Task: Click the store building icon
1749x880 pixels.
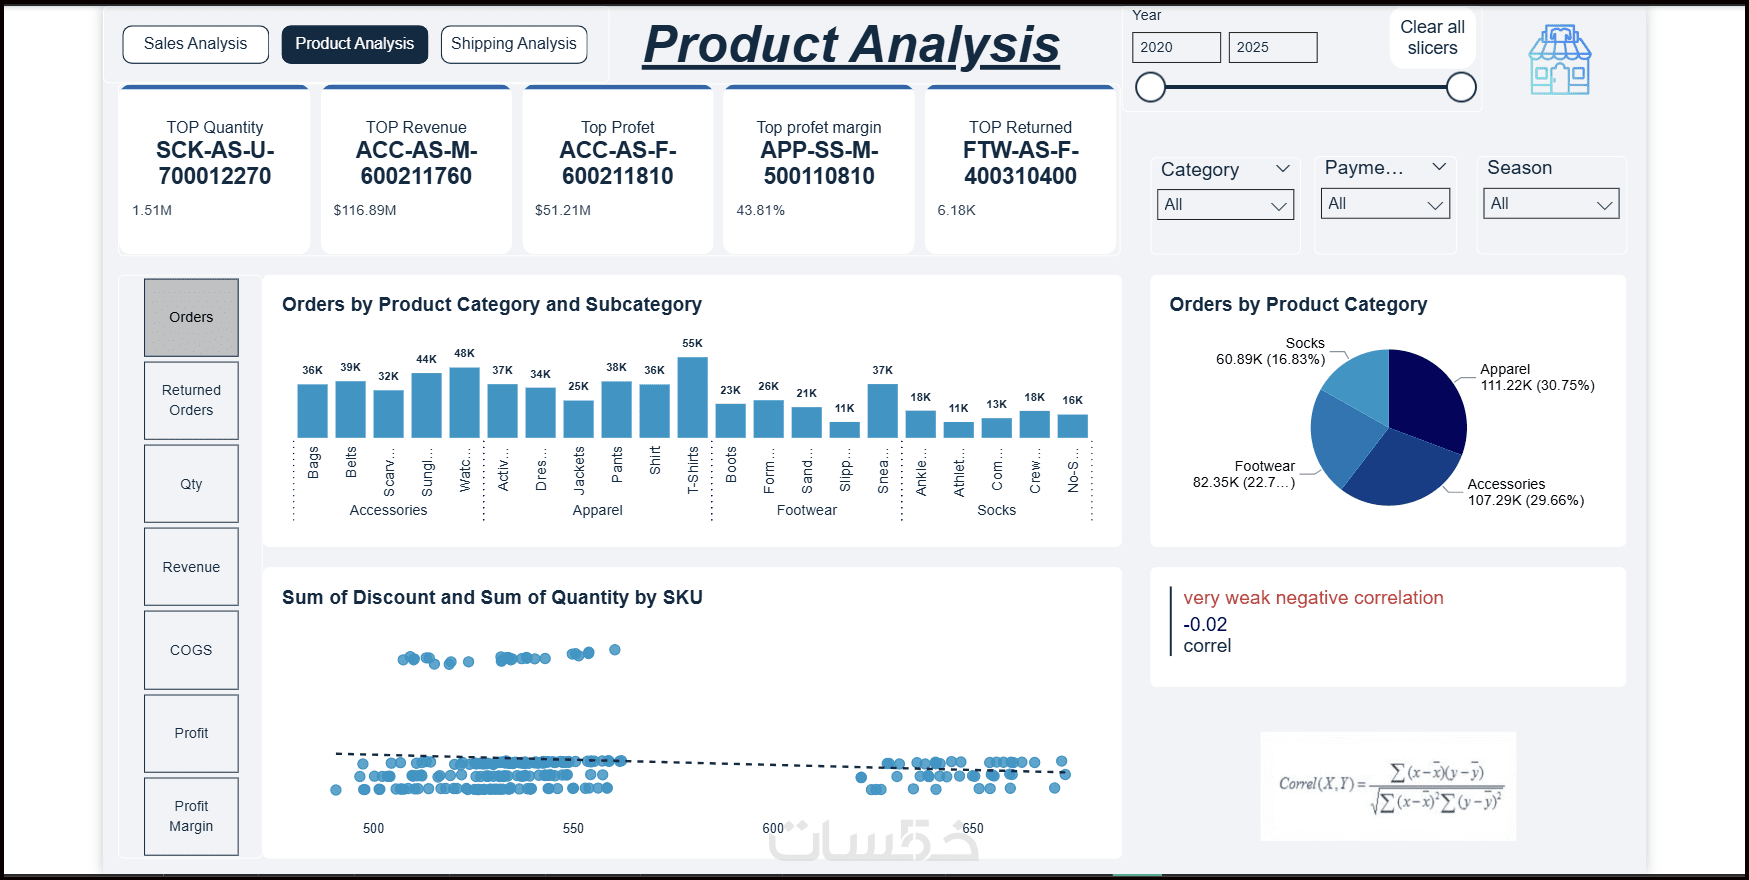Action: click(x=1560, y=60)
